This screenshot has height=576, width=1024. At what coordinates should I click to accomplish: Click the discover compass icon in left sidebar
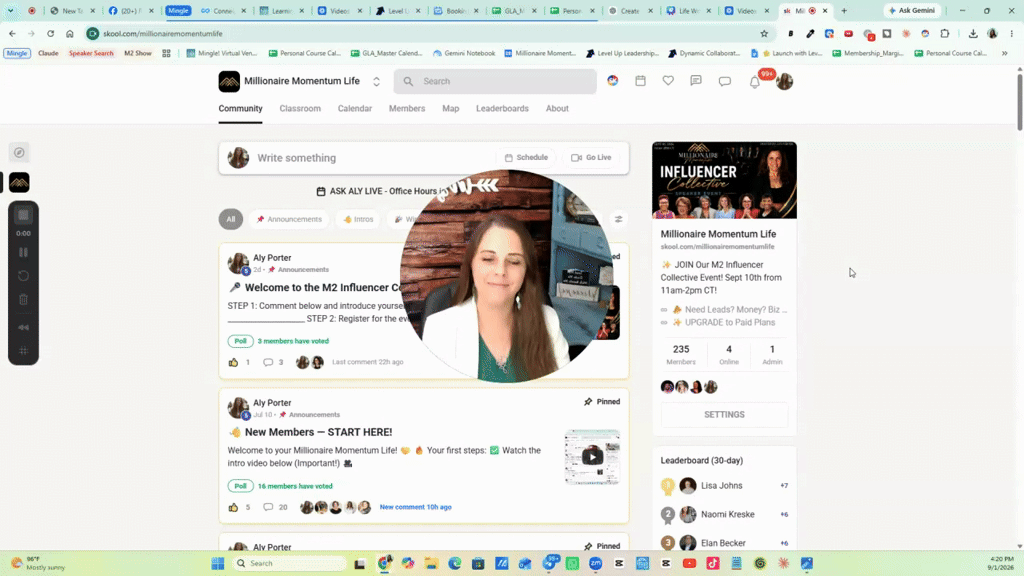coord(20,152)
